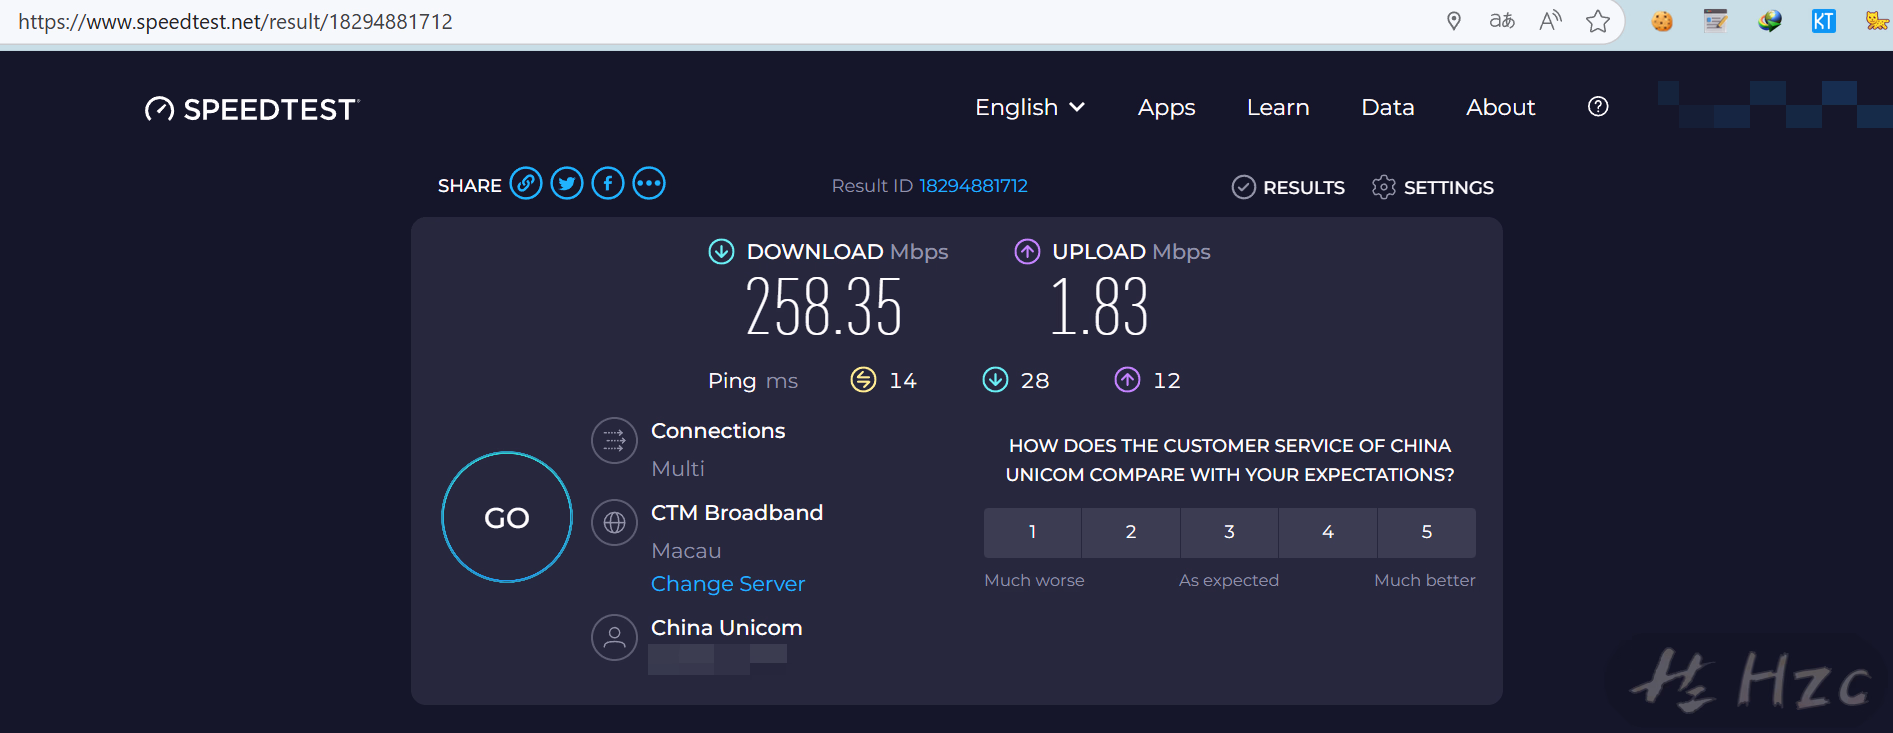
Task: Click the 'Much worse' scale caption
Action: [x=1034, y=581]
